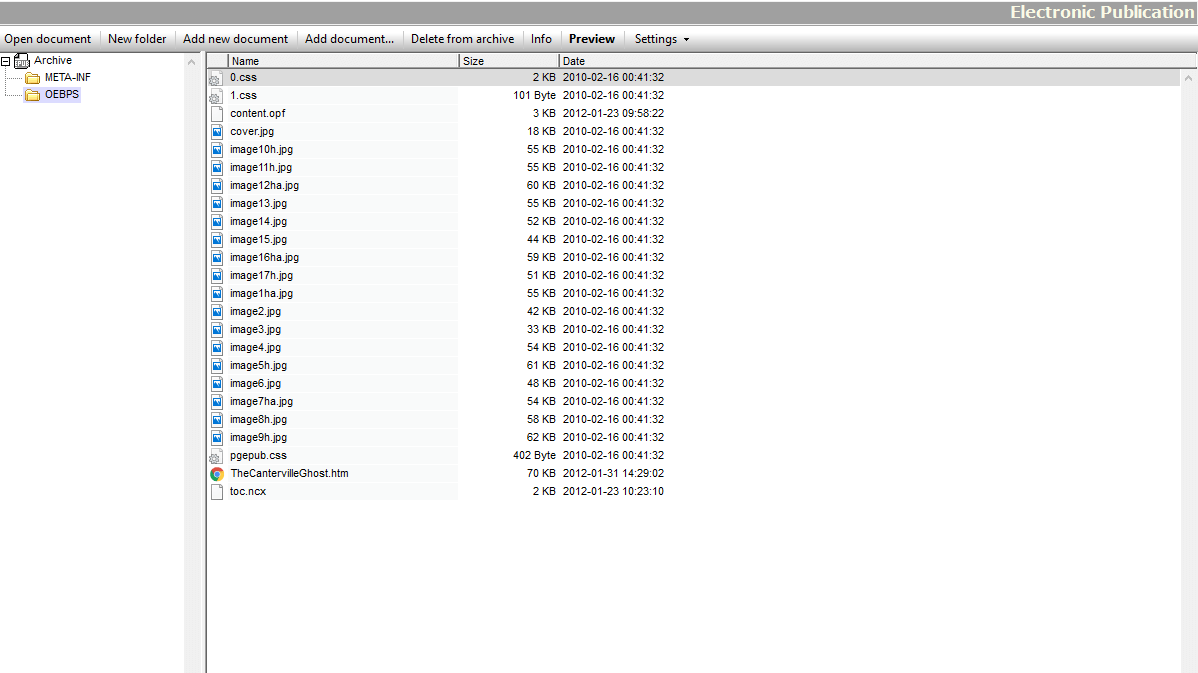
Task: Select the file name image12ha.jpg
Action: tap(264, 186)
